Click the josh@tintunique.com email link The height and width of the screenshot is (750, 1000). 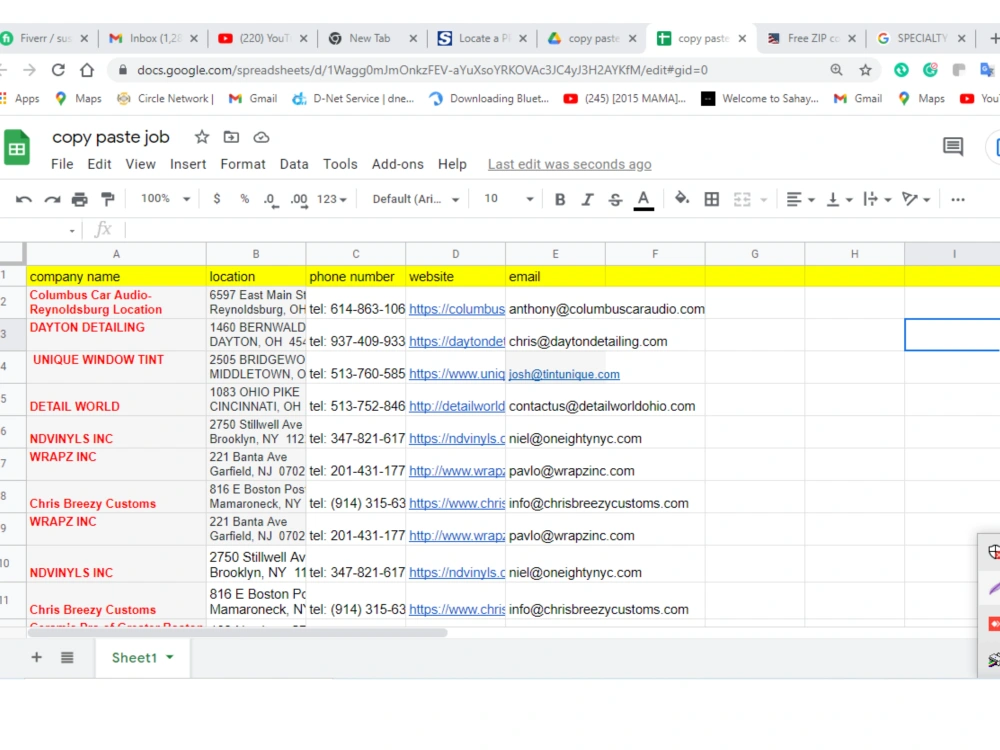pos(564,374)
